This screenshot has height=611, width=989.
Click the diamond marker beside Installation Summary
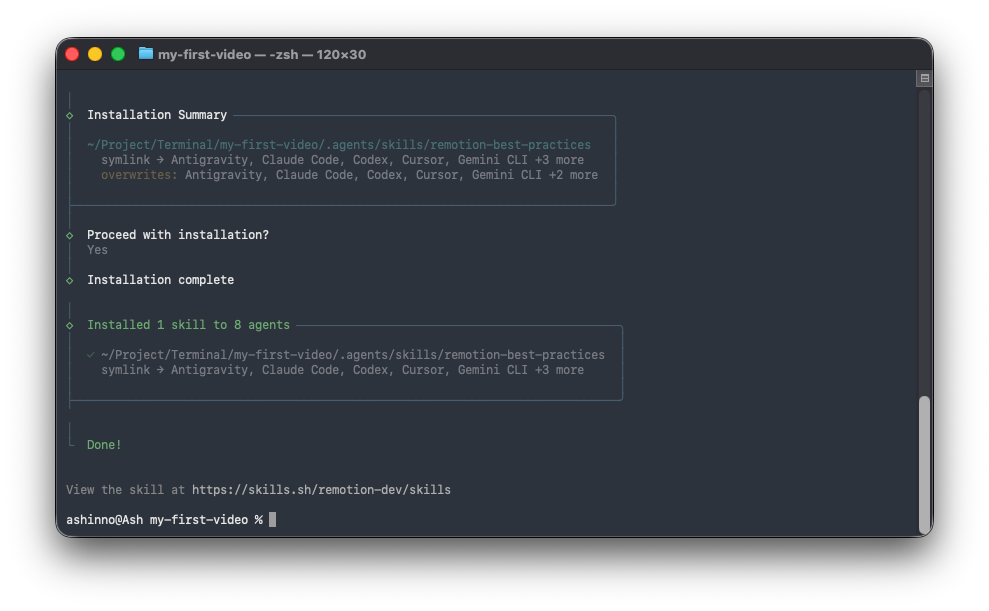point(70,115)
